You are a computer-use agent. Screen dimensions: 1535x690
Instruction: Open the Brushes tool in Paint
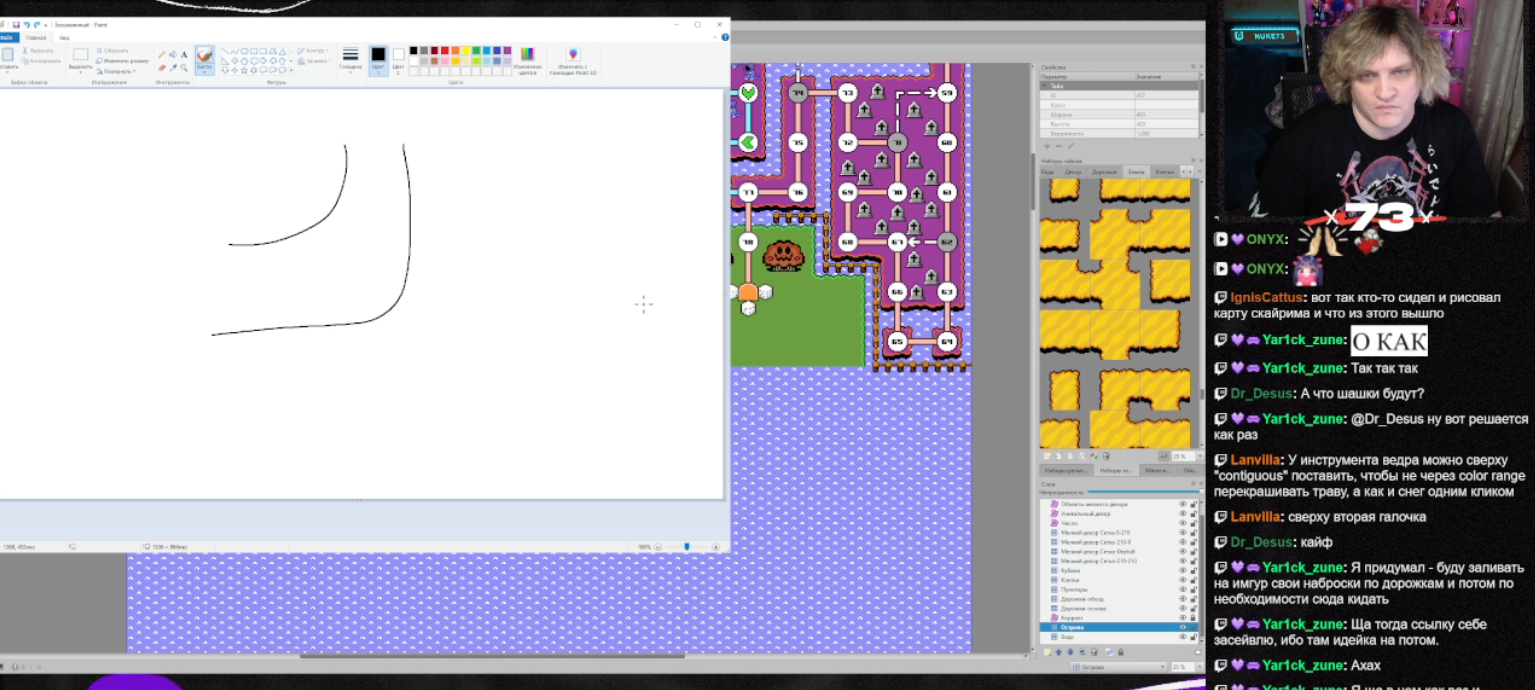[x=204, y=60]
